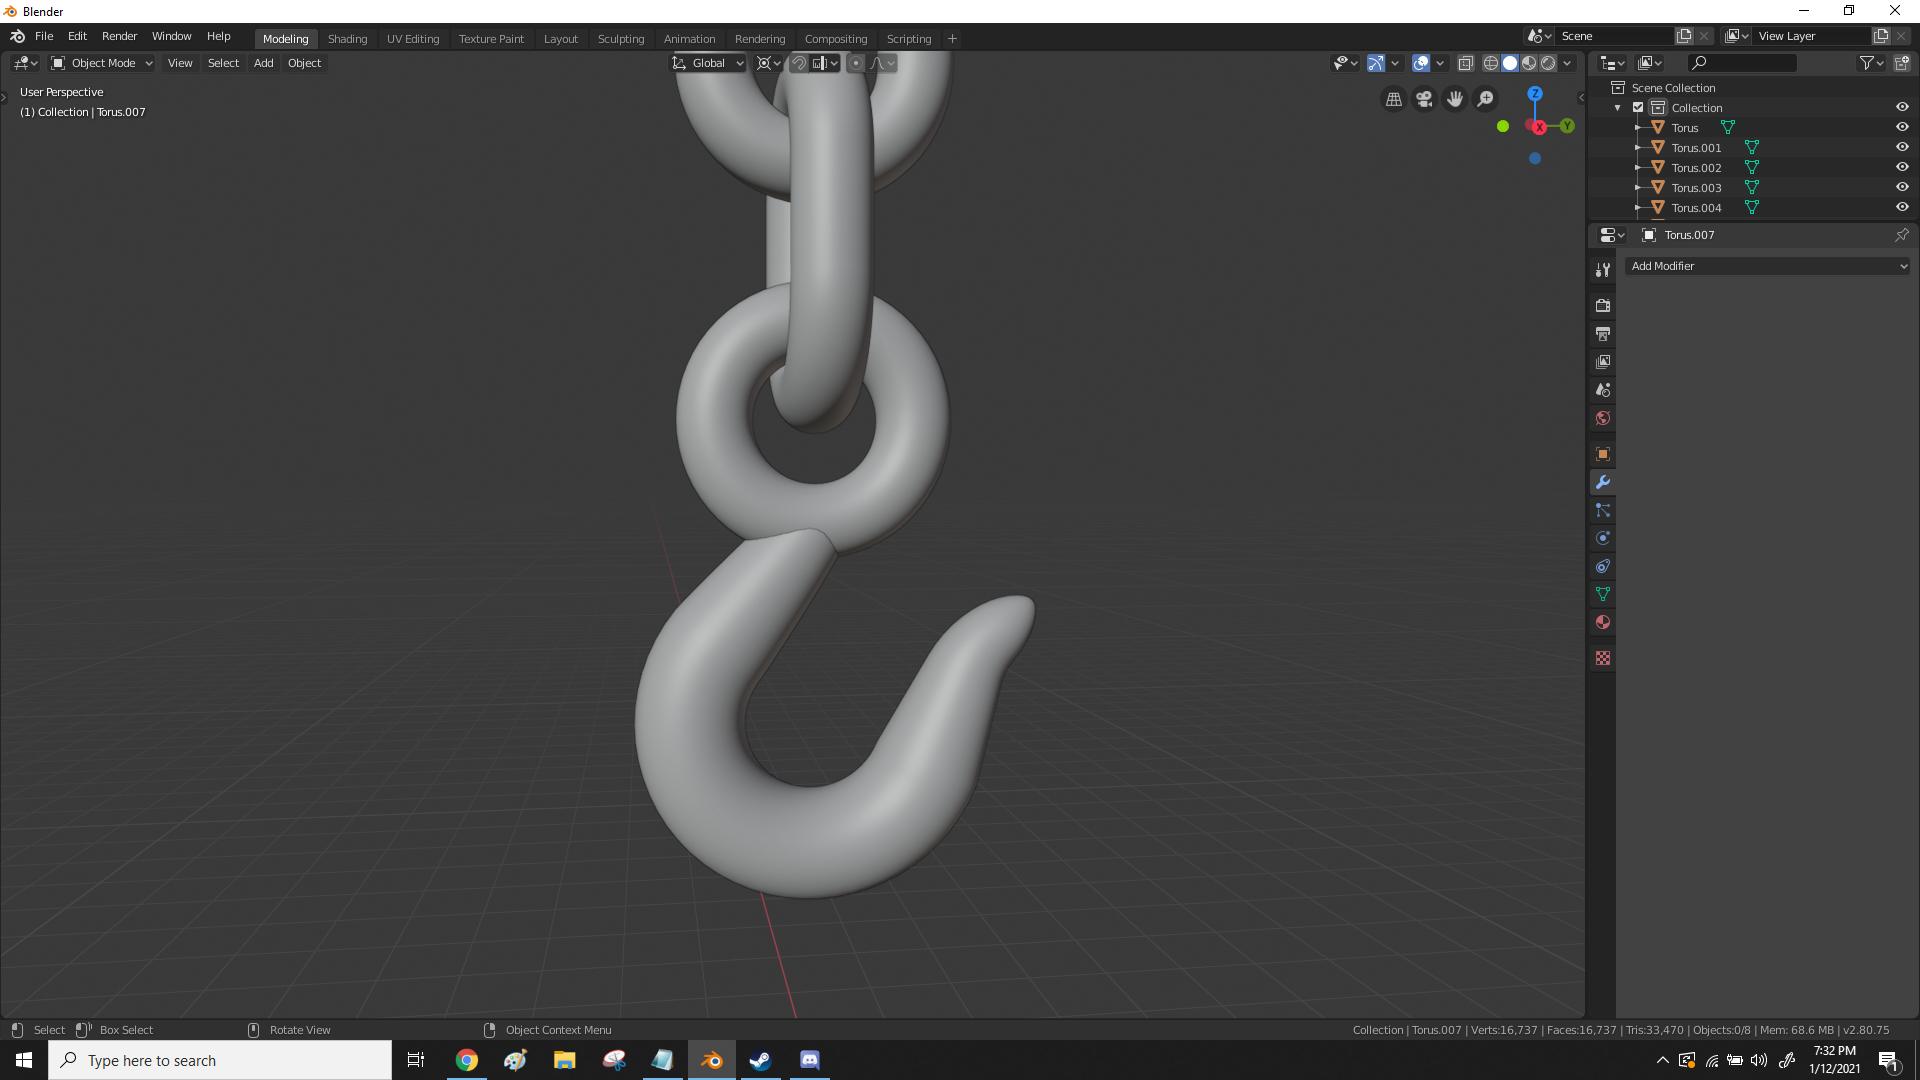The height and width of the screenshot is (1080, 1920).
Task: Add a new workspace with plus tab
Action: click(x=952, y=39)
